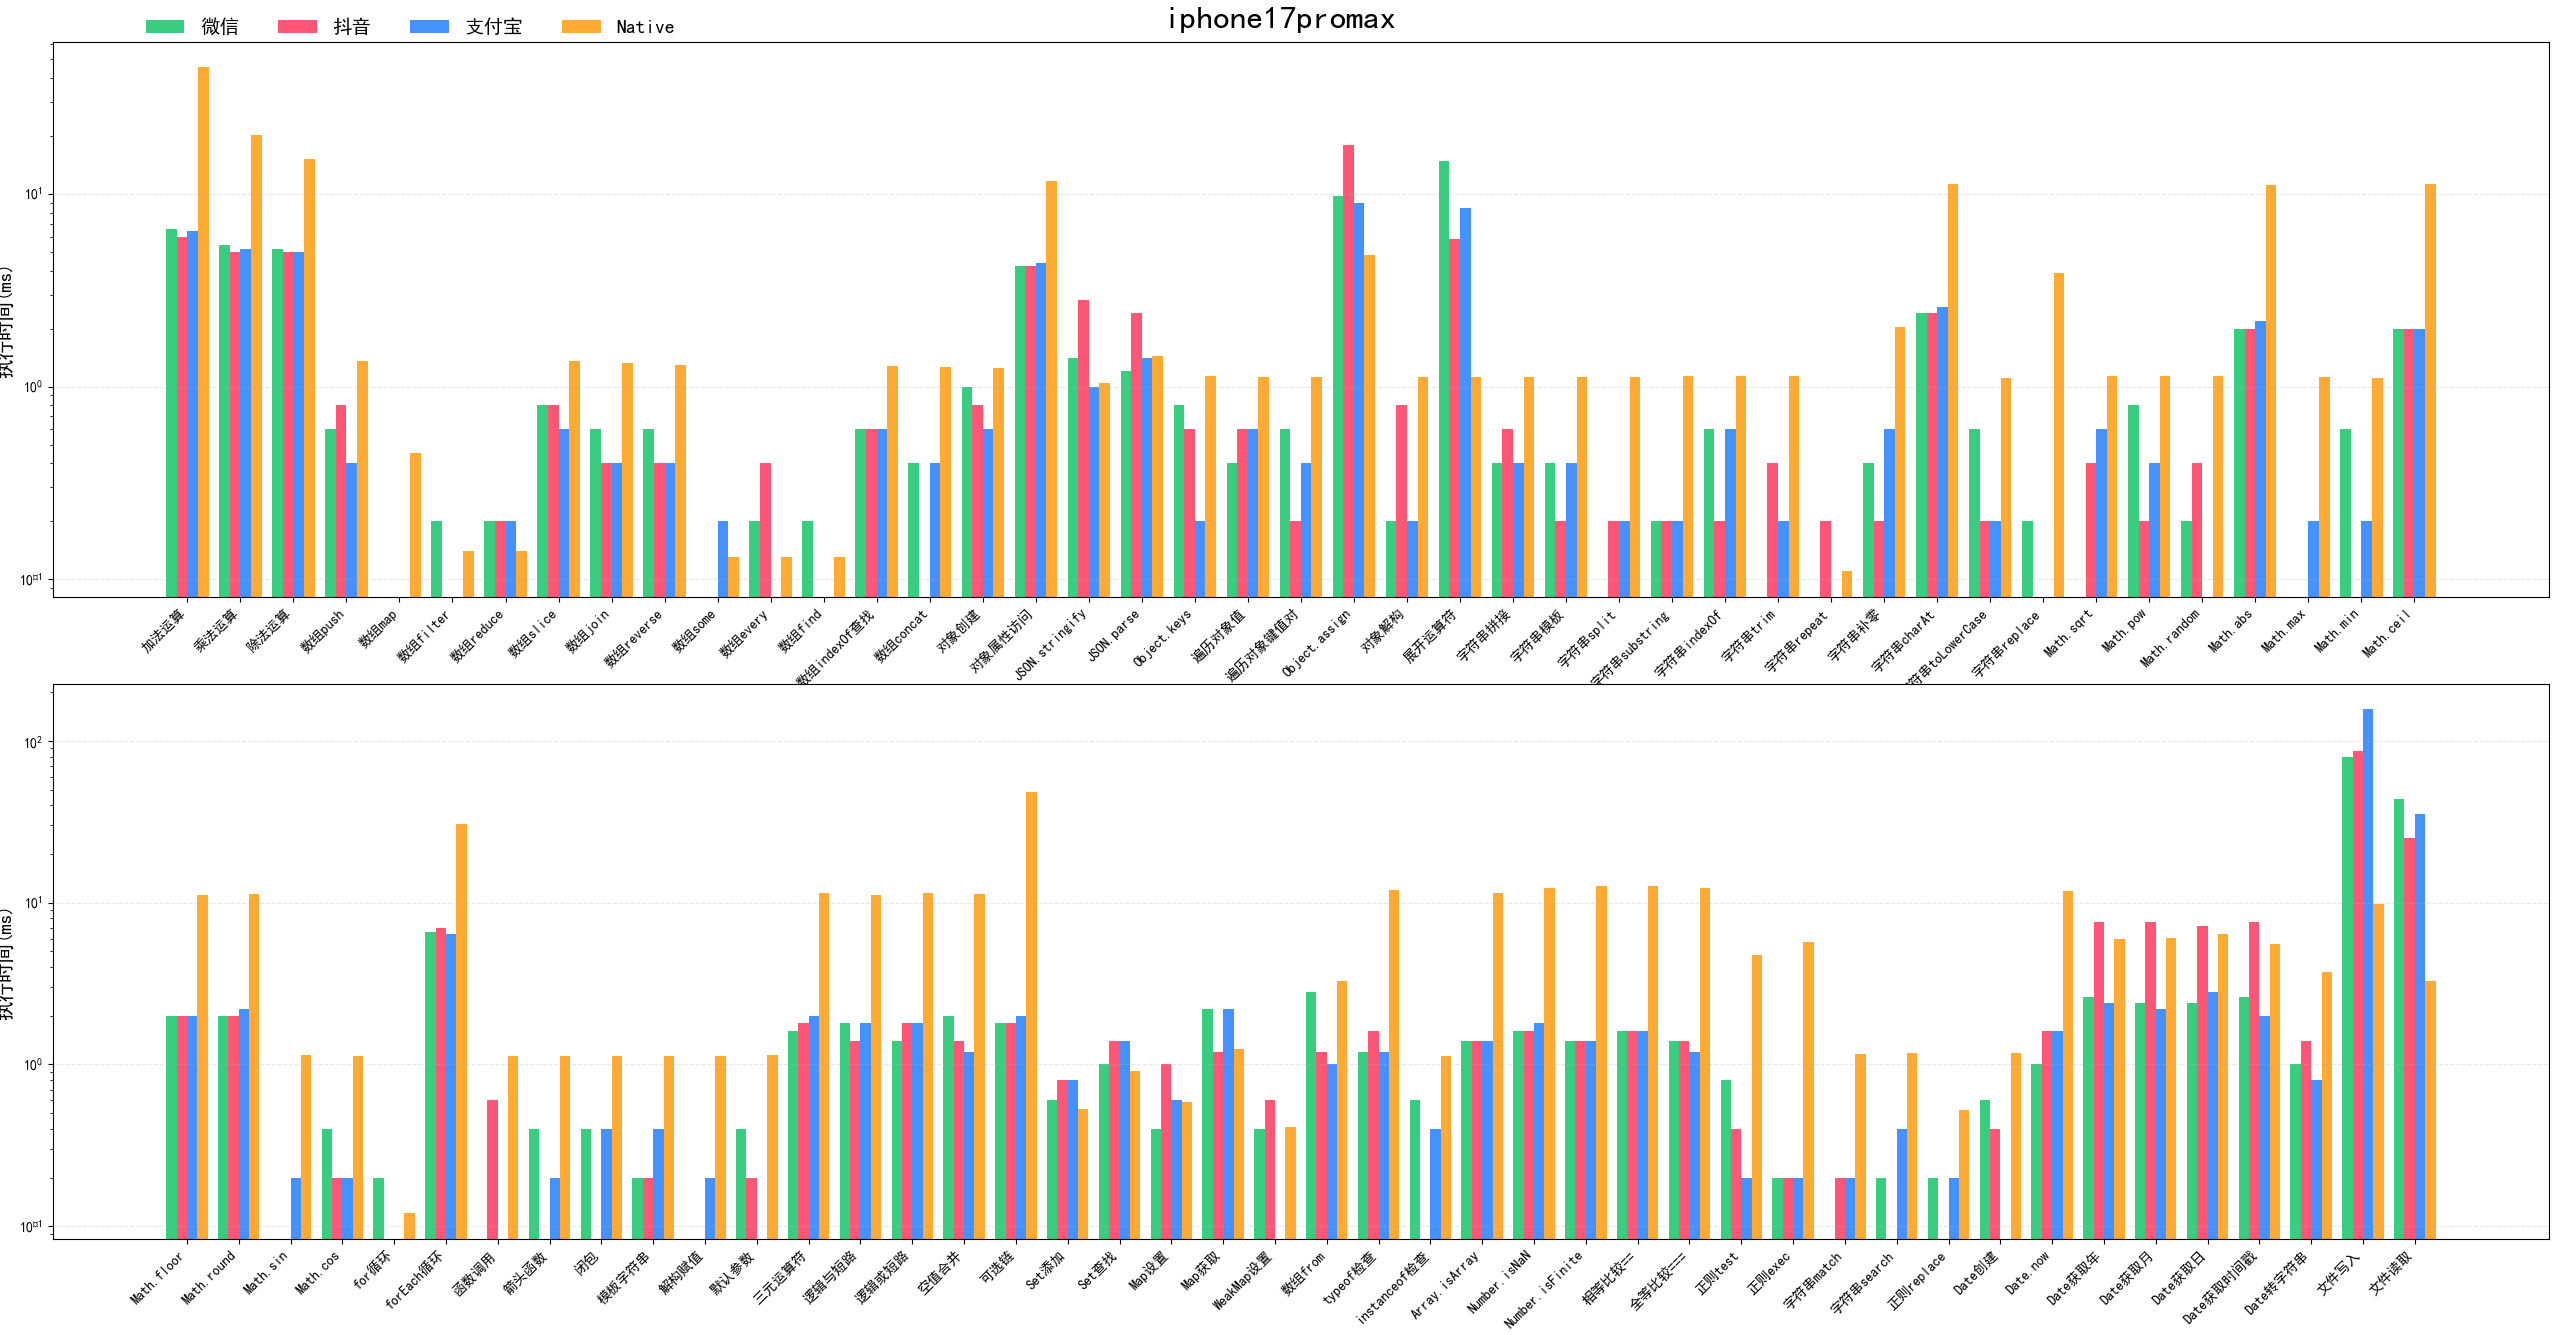Click the orange Native legend swatch

click(x=581, y=27)
